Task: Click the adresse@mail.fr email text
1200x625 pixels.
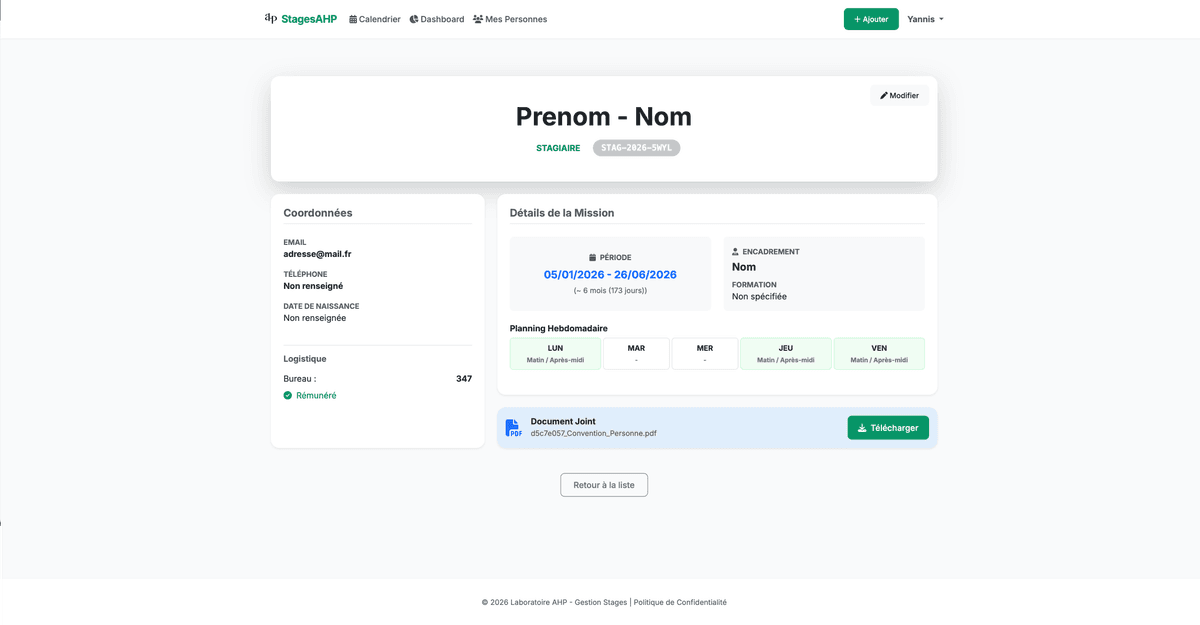Action: pos(317,254)
